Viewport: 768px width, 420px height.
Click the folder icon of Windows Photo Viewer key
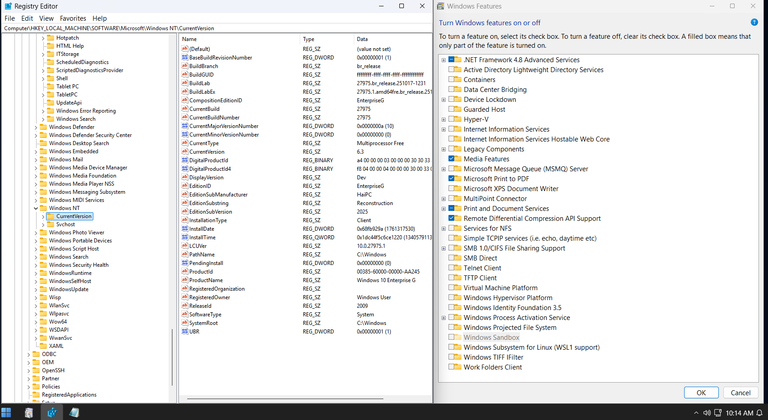[43, 233]
